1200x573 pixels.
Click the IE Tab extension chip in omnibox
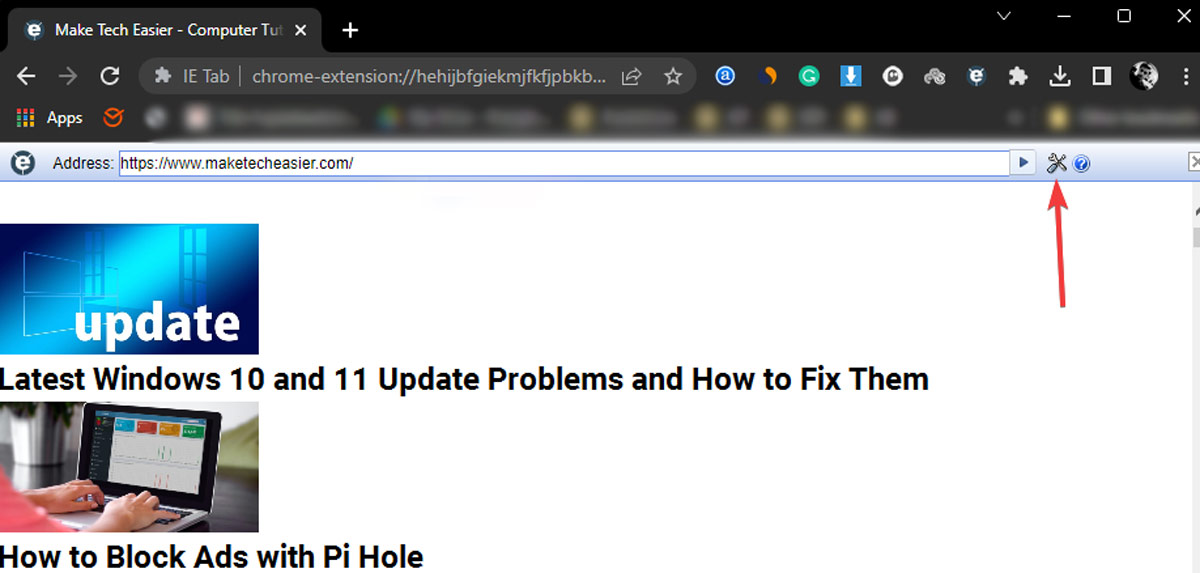[x=191, y=76]
